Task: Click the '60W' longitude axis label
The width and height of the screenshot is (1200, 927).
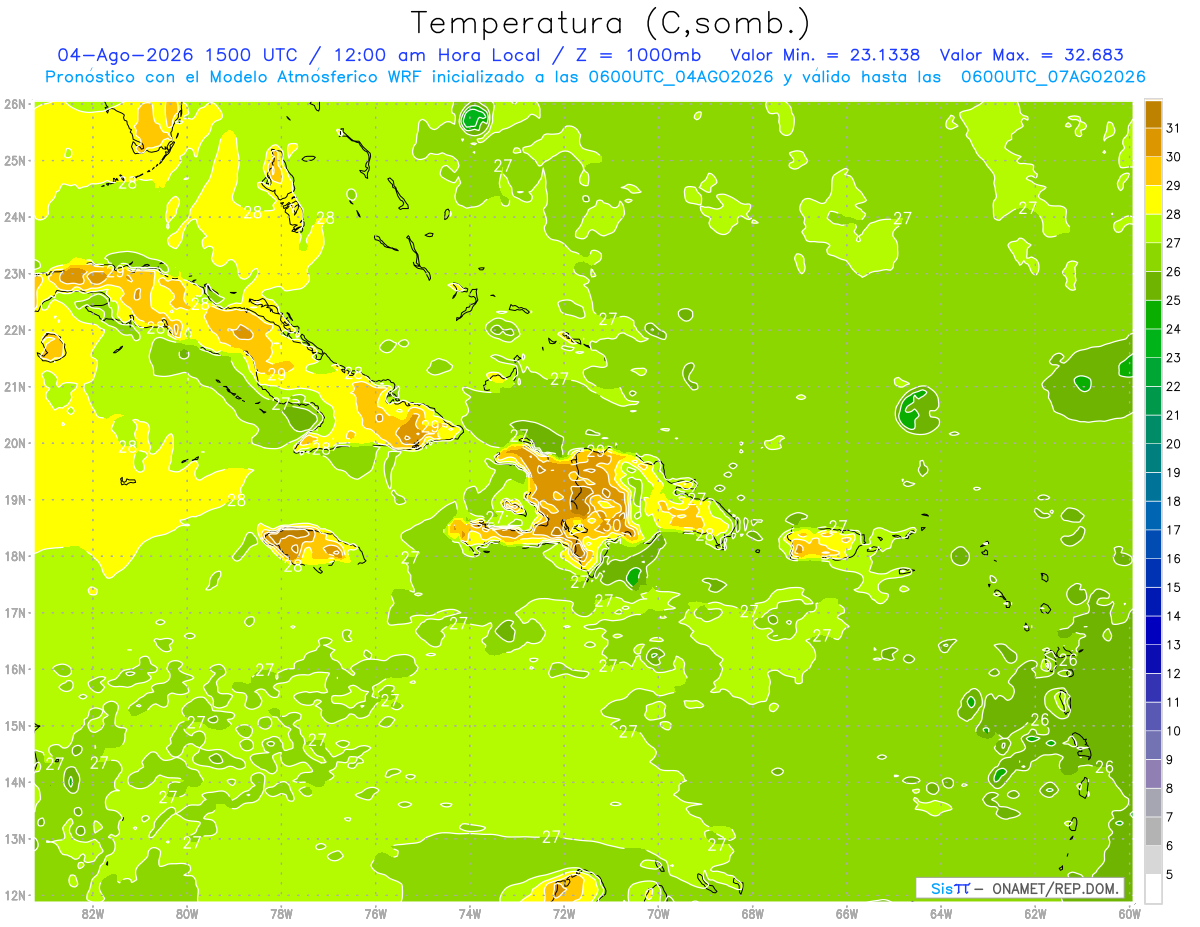Action: (1129, 913)
